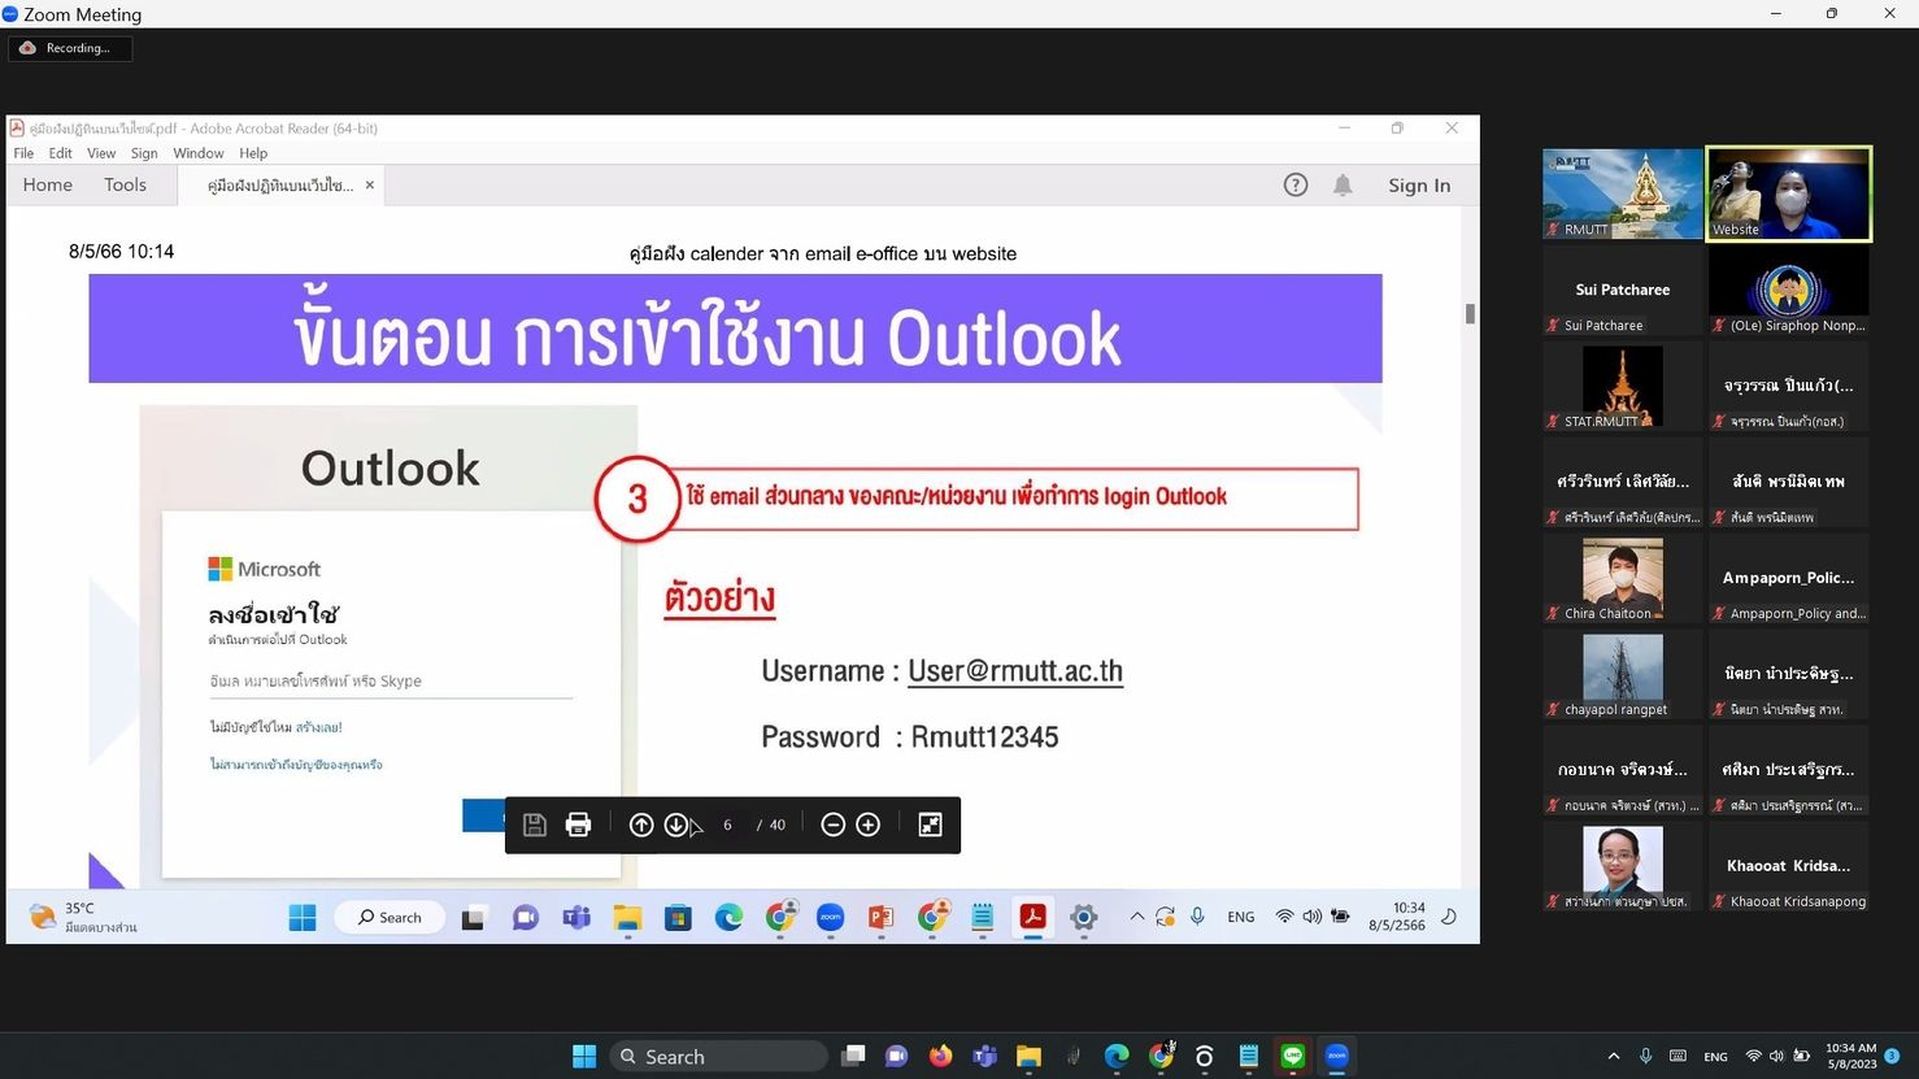Click Task View icon in bottom taskbar
Screen dimensions: 1919x1079
853,1056
